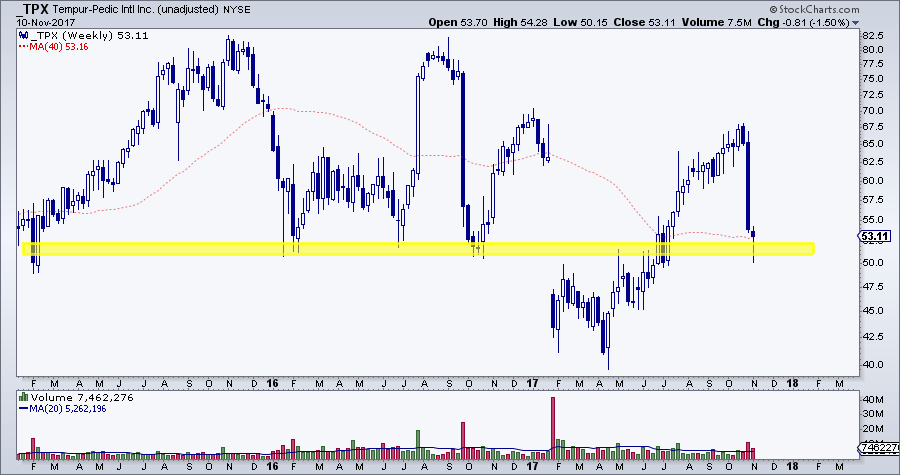The width and height of the screenshot is (900, 475).
Task: Click the 17 year label under price chart
Action: tap(532, 383)
